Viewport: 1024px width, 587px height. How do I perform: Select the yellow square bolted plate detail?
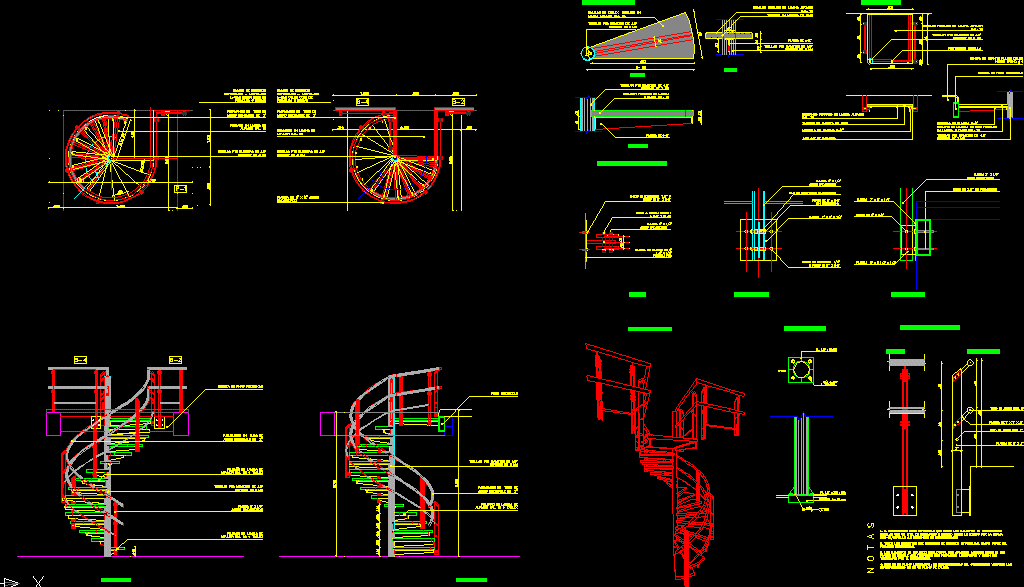[x=758, y=240]
